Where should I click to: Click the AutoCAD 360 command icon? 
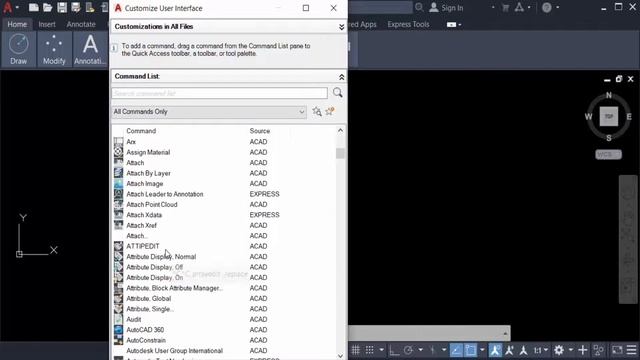(x=118, y=330)
